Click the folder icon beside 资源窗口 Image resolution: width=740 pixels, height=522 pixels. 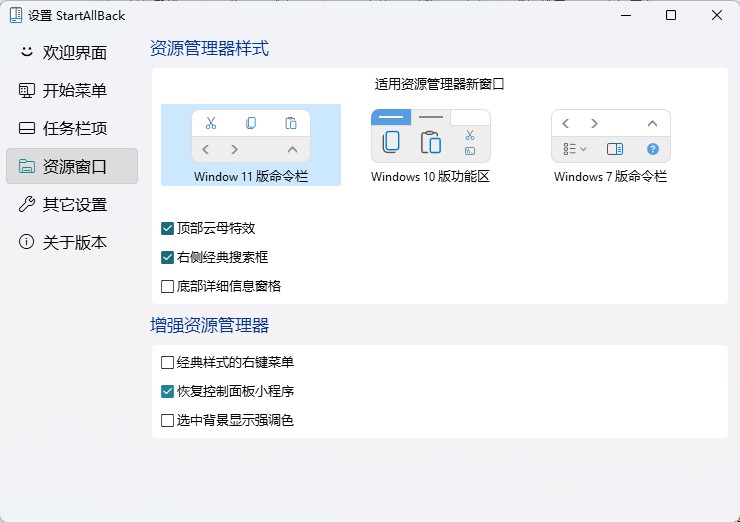(x=26, y=166)
